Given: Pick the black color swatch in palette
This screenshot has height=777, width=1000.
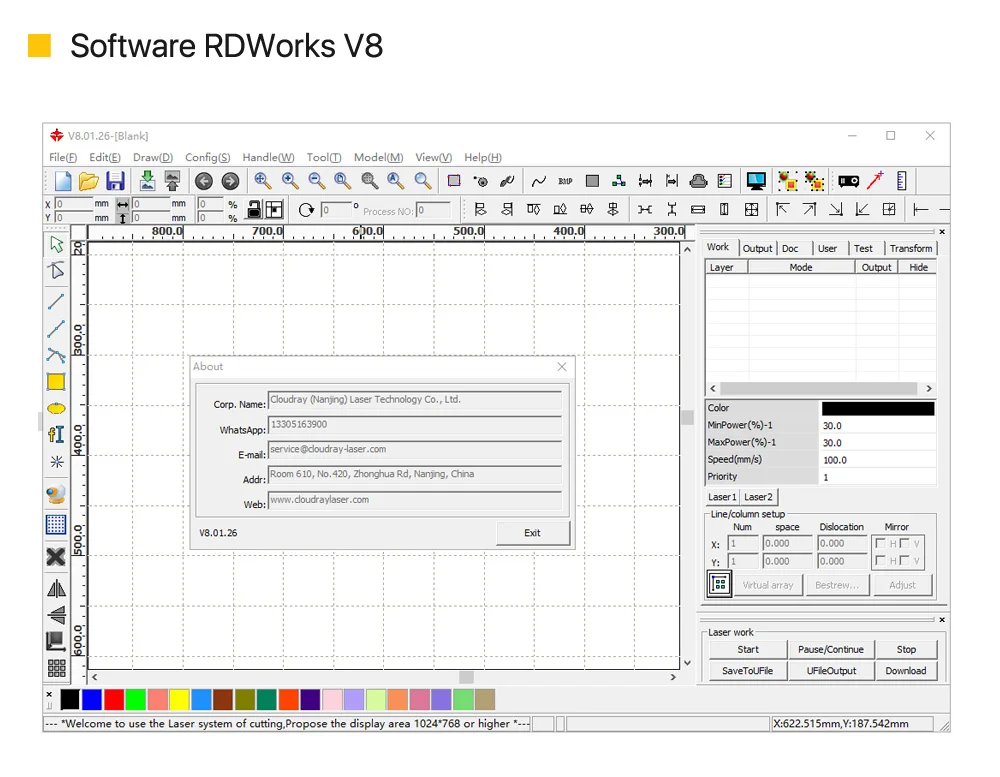Looking at the screenshot, I should pos(70,699).
